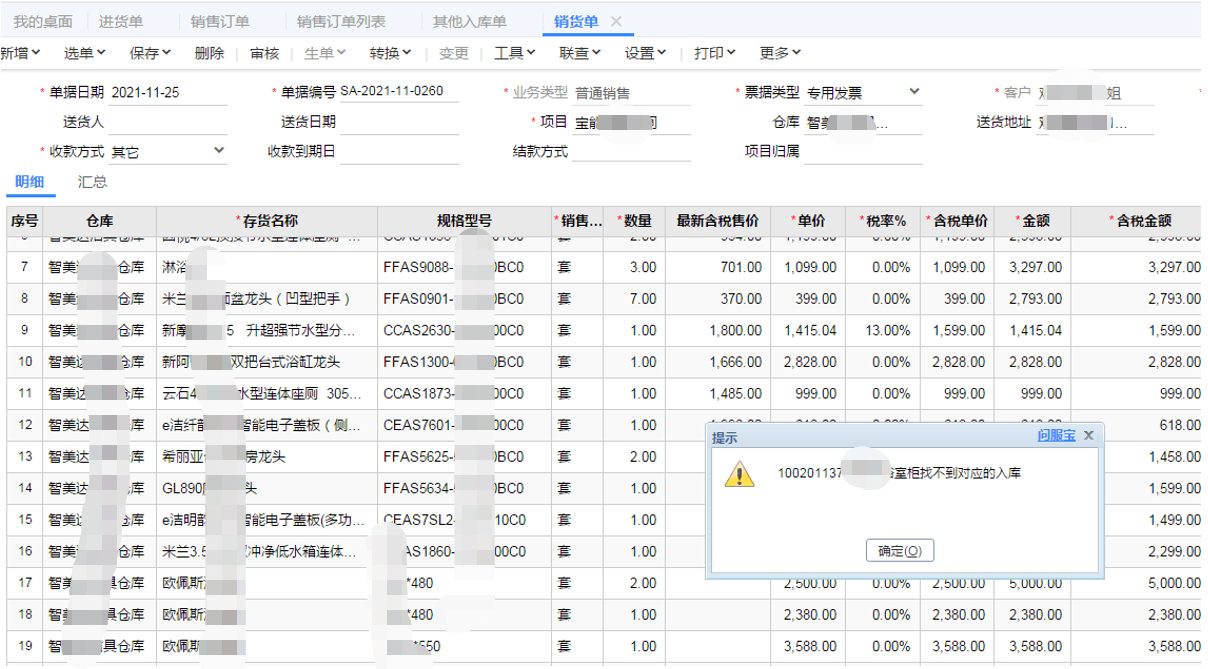Select the spec cell starting with CEAS7601

464,425
